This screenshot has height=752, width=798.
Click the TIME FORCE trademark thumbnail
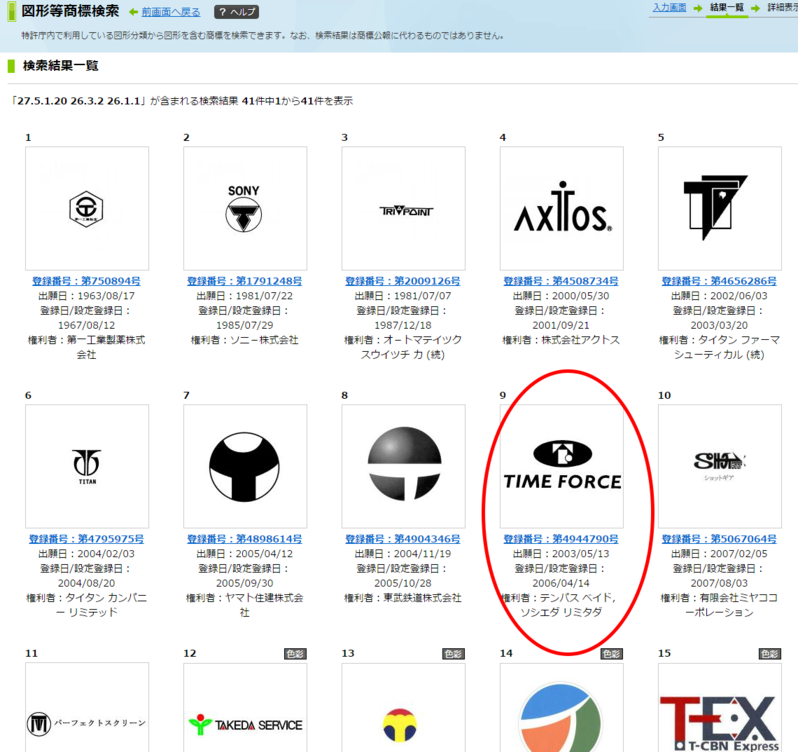pos(562,467)
